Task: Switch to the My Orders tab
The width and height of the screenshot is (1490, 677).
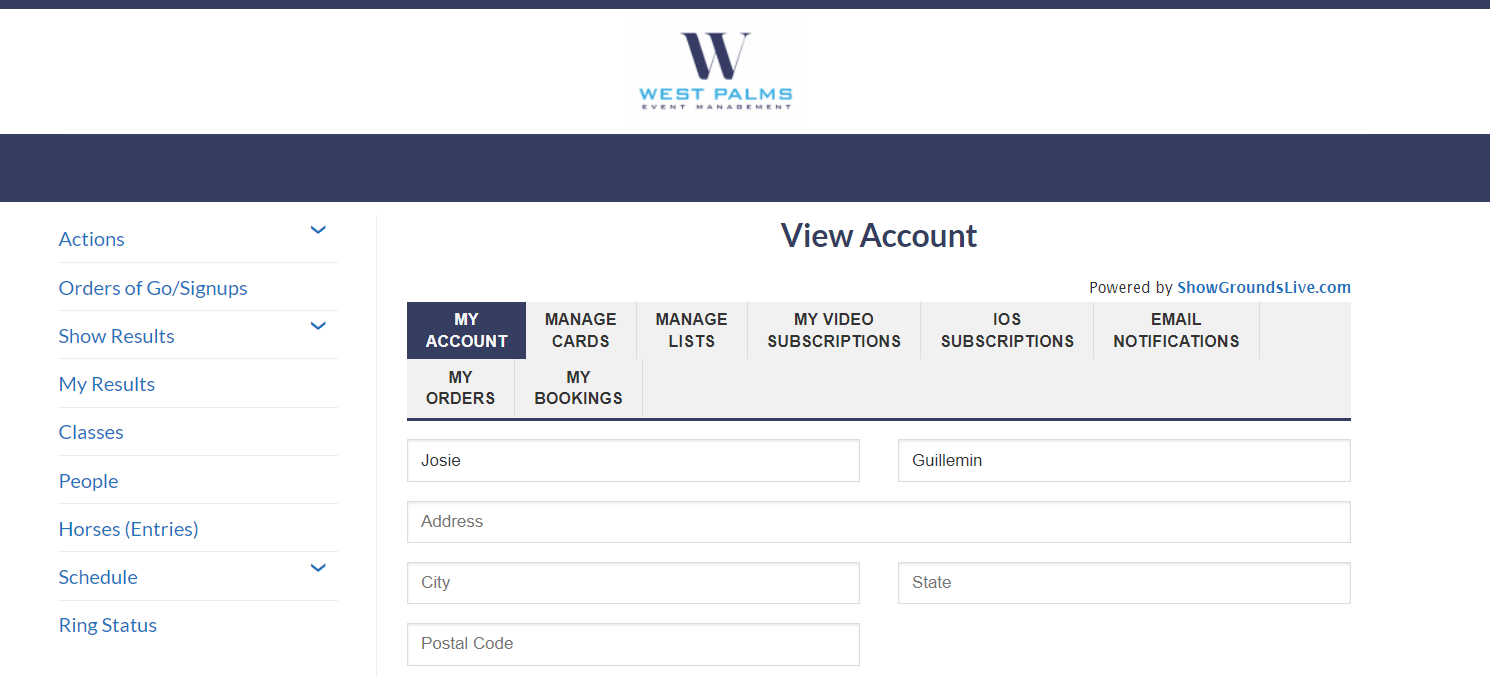Action: tap(460, 388)
